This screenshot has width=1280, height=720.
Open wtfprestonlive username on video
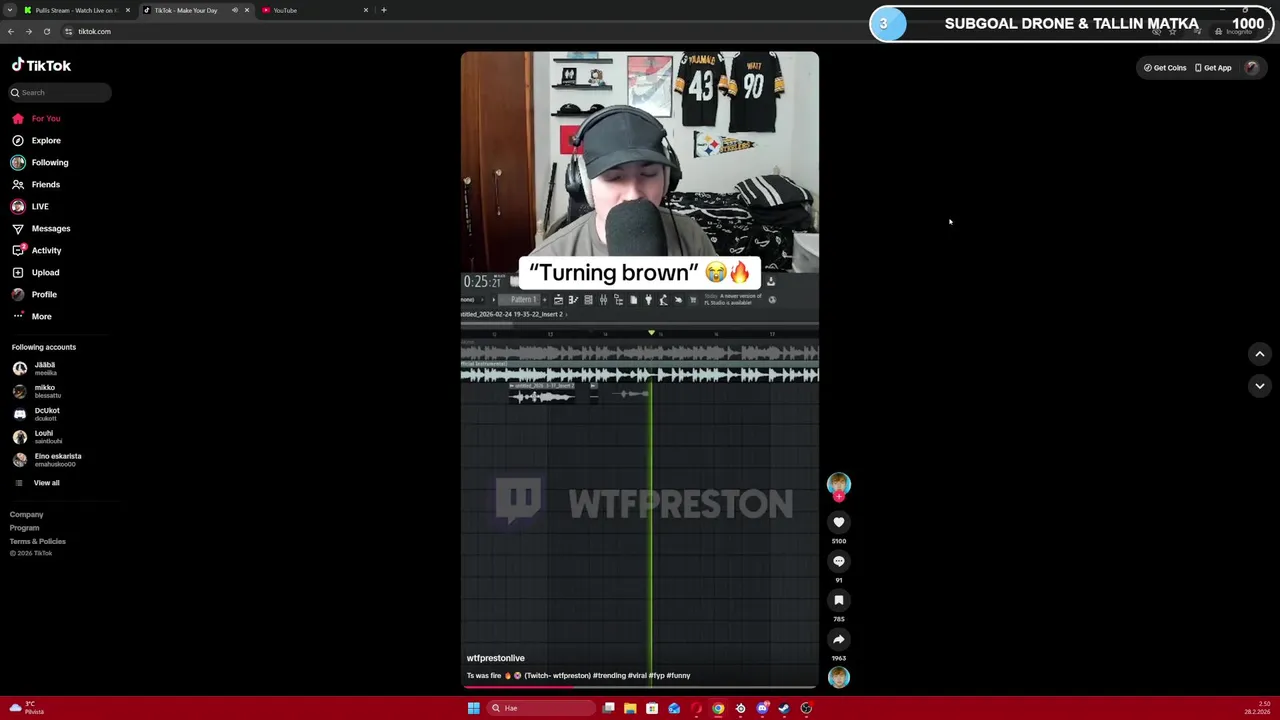495,658
